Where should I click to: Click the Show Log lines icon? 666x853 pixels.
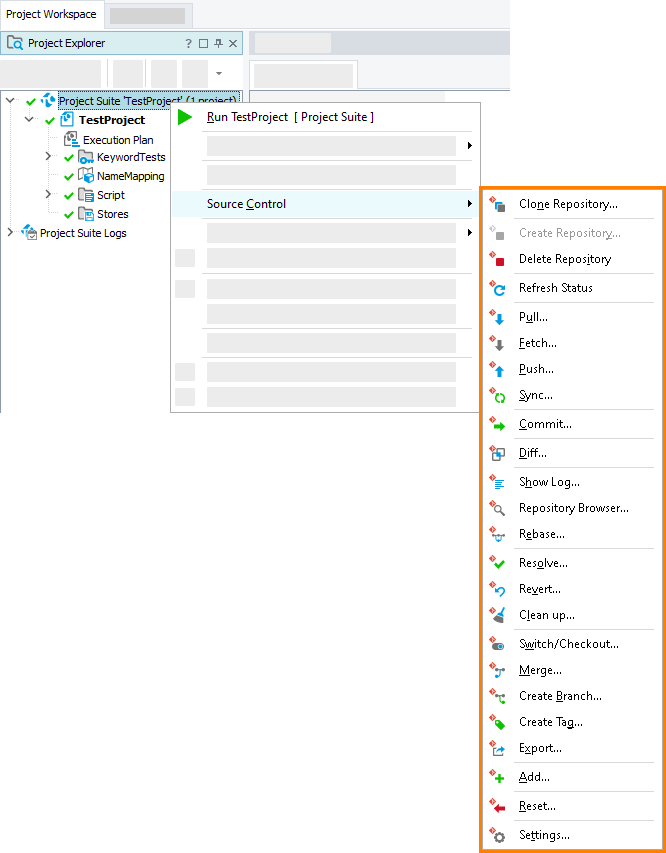tap(497, 482)
